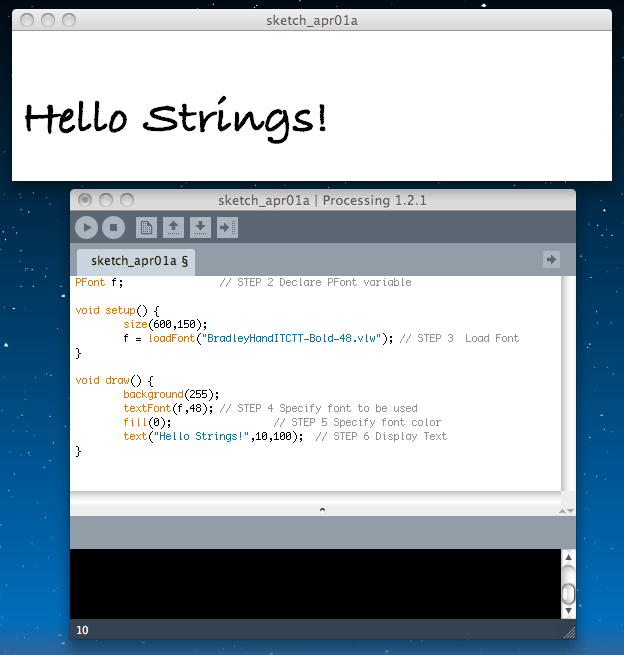The width and height of the screenshot is (624, 655).
Task: Click the line number 10 in status bar
Action: pos(82,630)
